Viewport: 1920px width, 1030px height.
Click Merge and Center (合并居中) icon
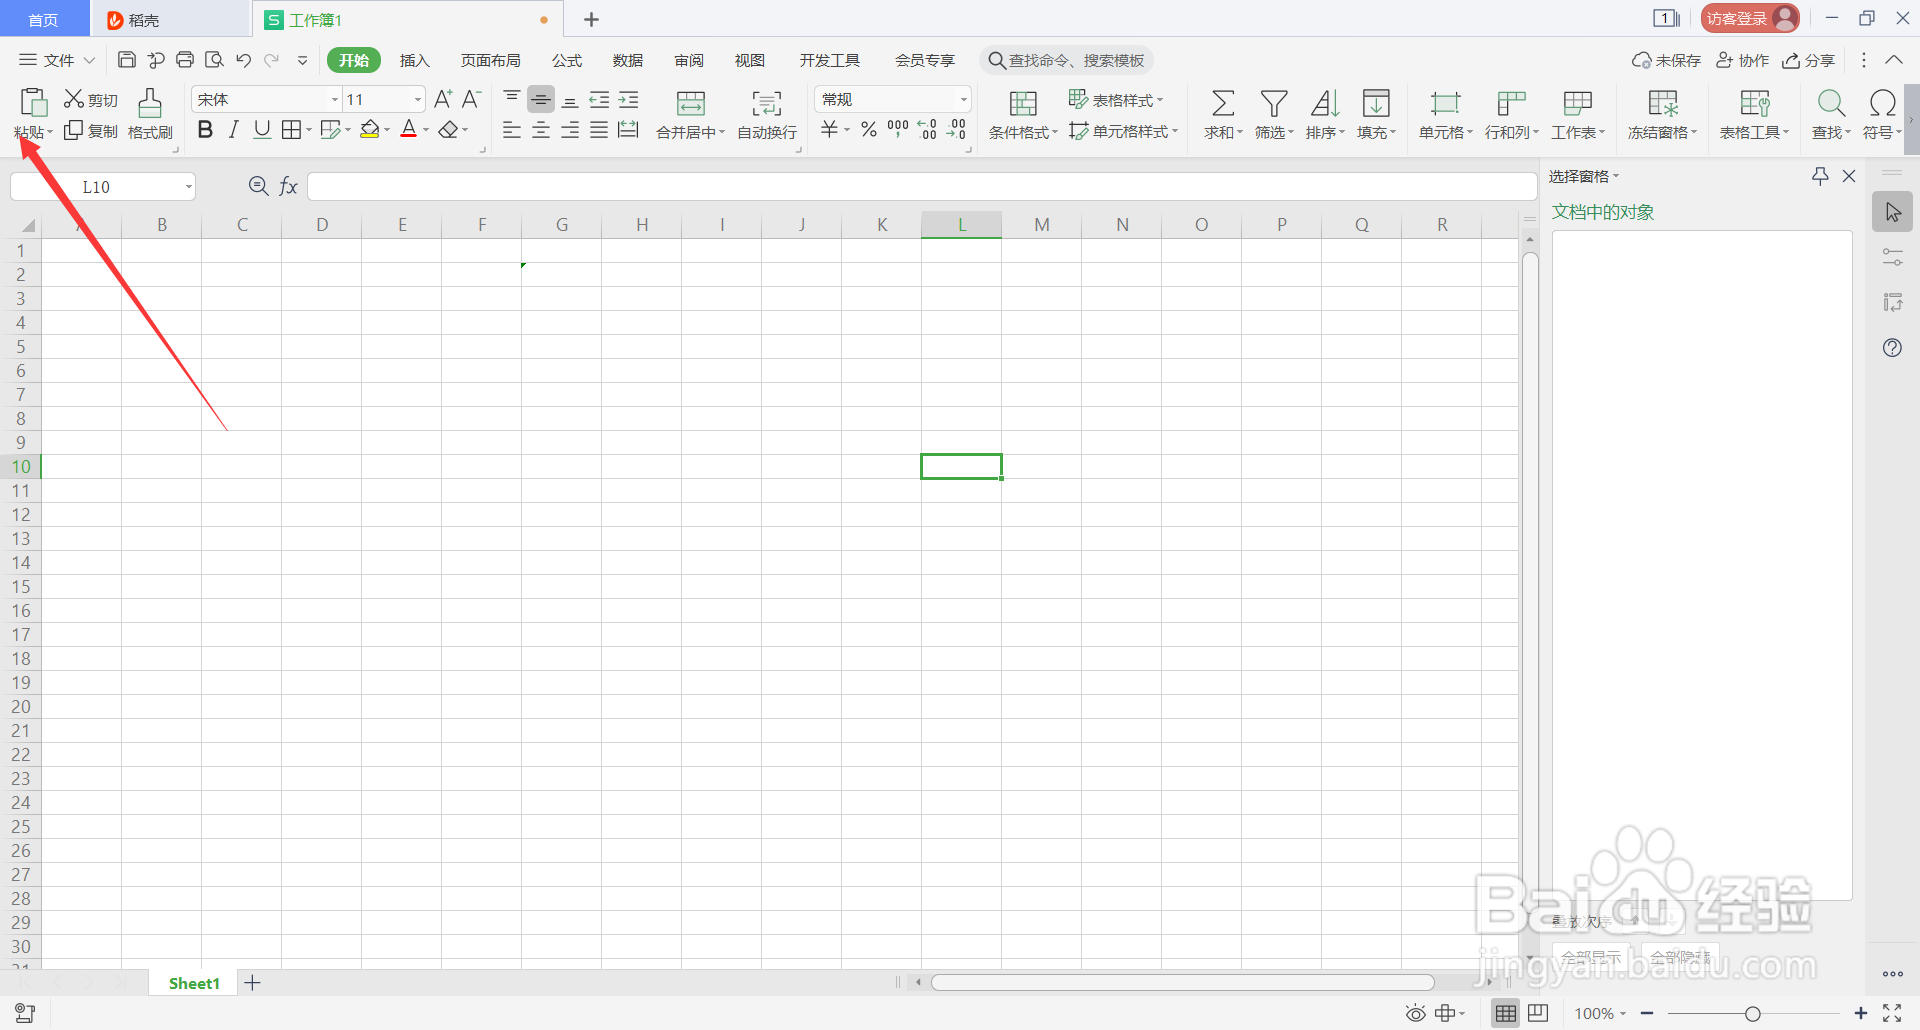coord(691,103)
